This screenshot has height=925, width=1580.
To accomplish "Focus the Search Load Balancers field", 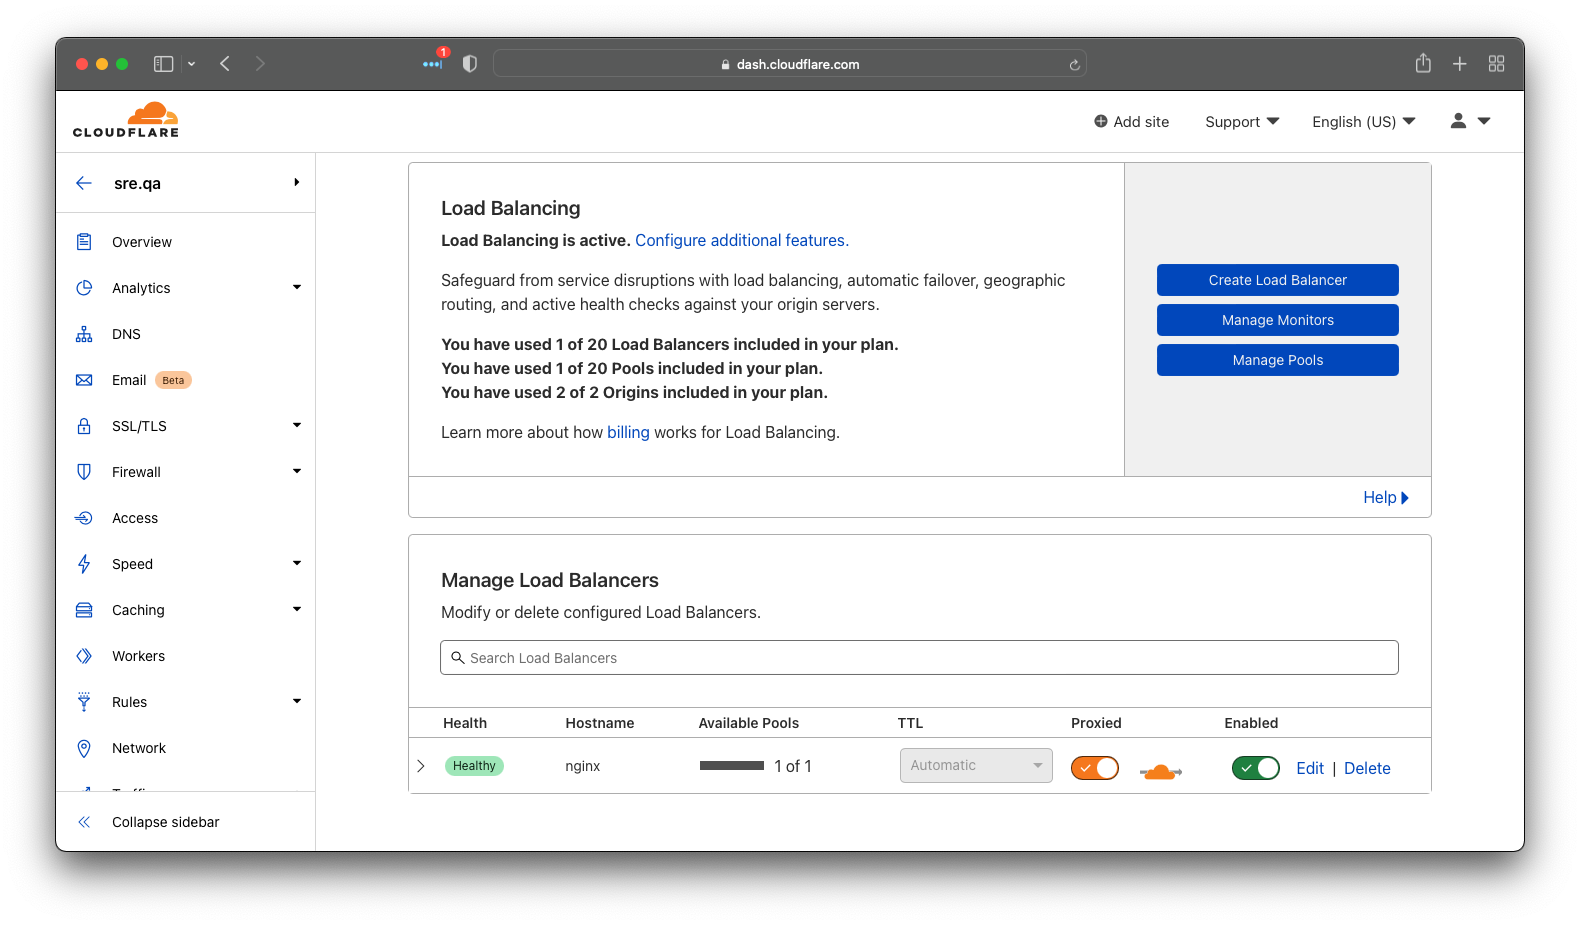I will coord(919,657).
